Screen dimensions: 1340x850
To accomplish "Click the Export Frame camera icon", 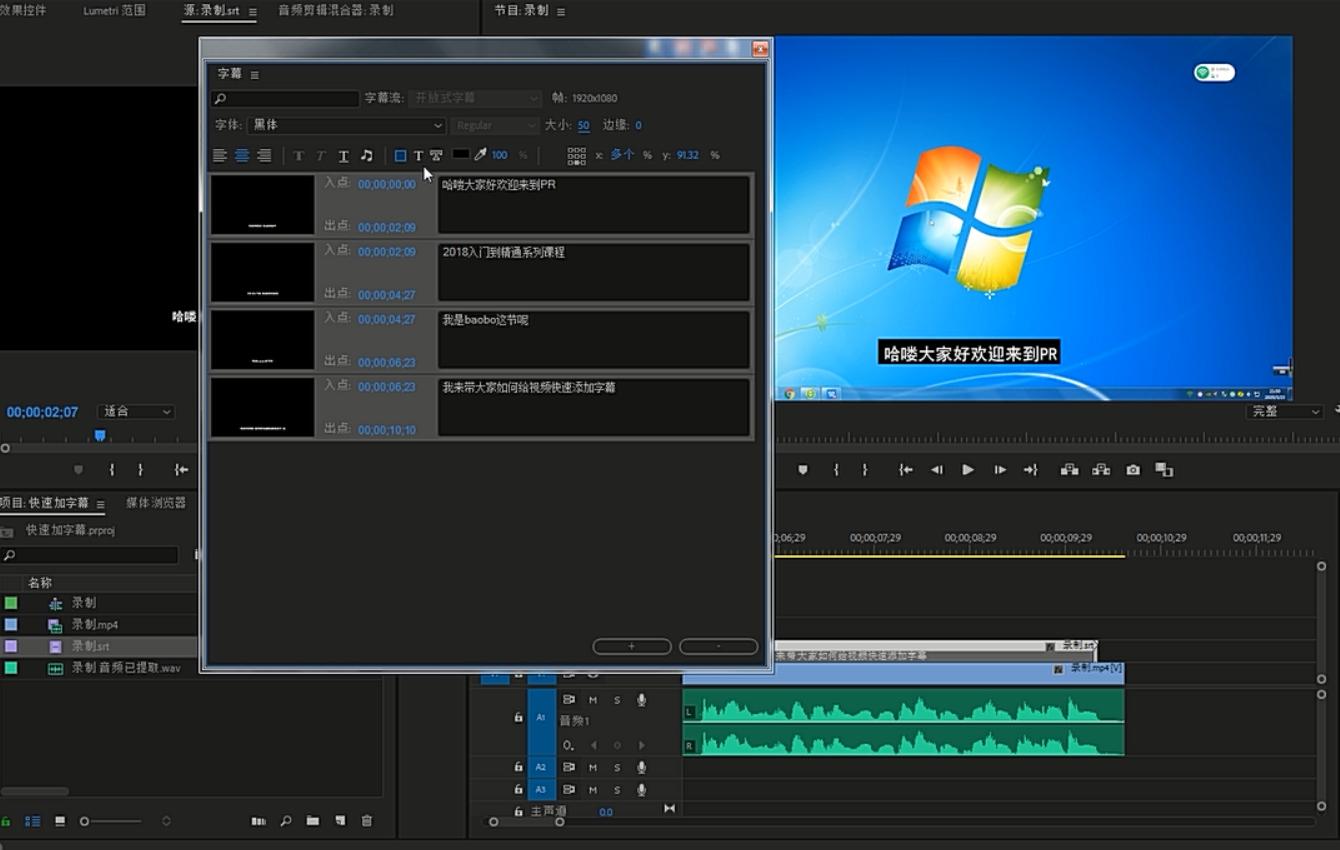I will (x=1133, y=470).
